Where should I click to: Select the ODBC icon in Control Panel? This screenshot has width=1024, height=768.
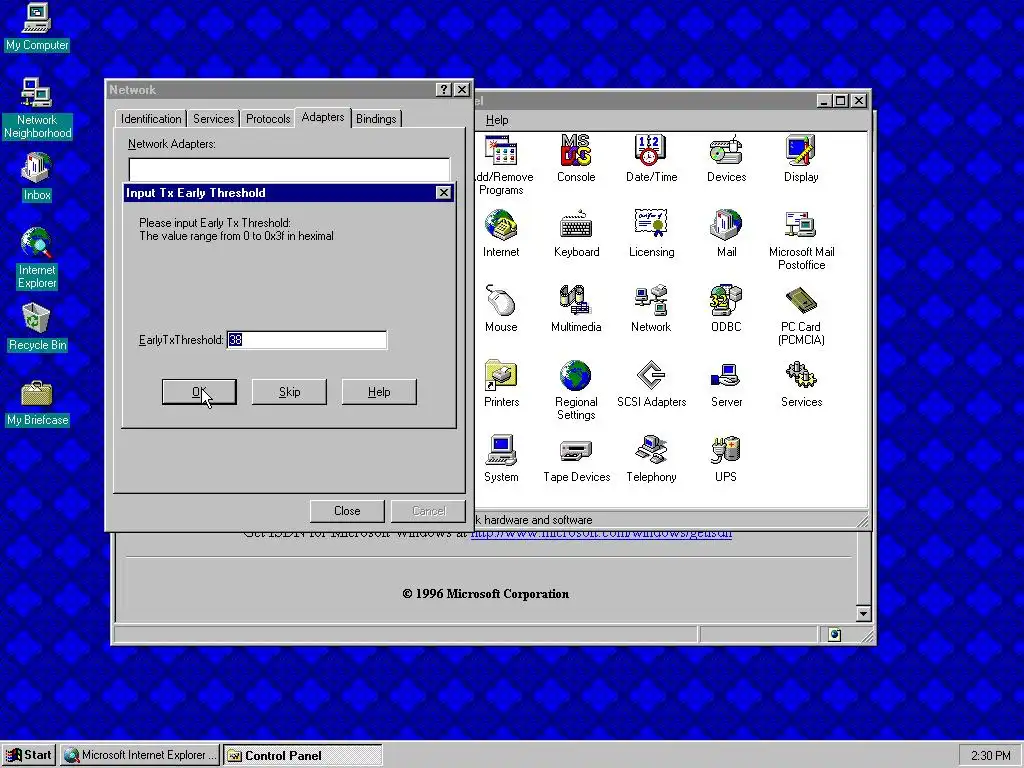click(726, 308)
